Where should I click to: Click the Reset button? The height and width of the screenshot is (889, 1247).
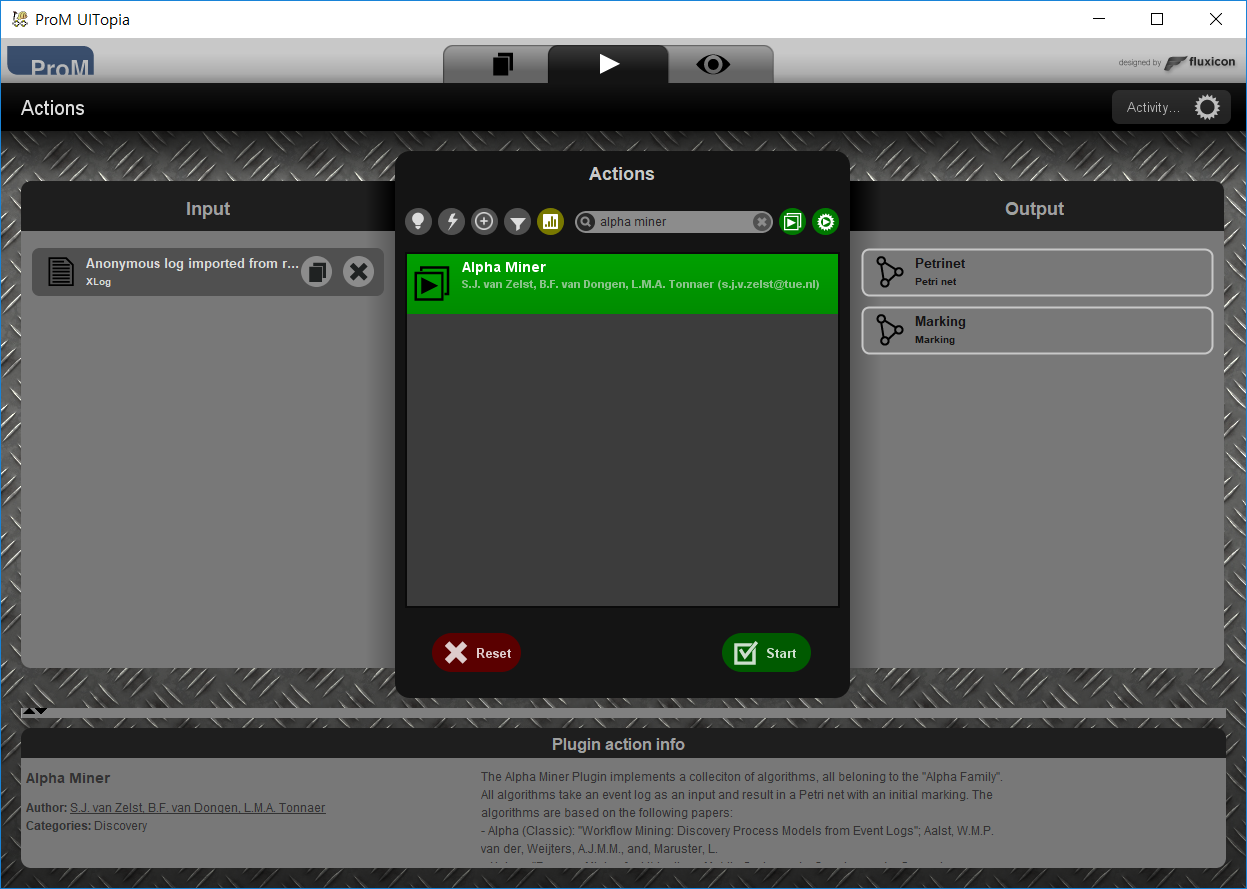coord(476,653)
